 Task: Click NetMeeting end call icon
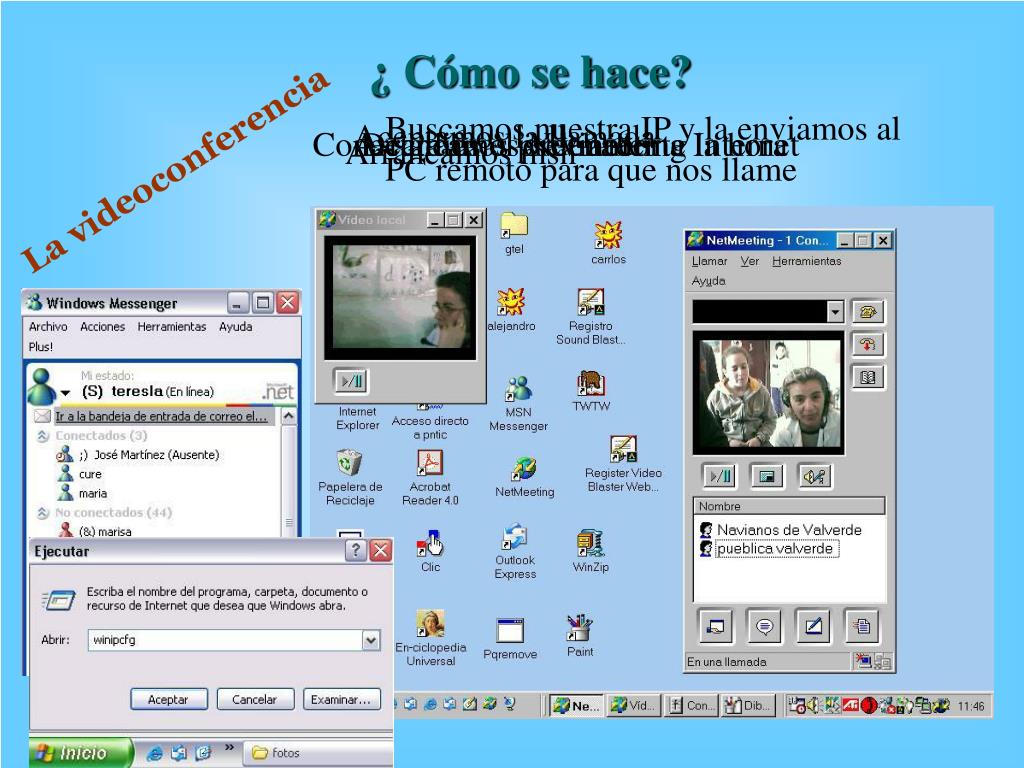(x=868, y=344)
